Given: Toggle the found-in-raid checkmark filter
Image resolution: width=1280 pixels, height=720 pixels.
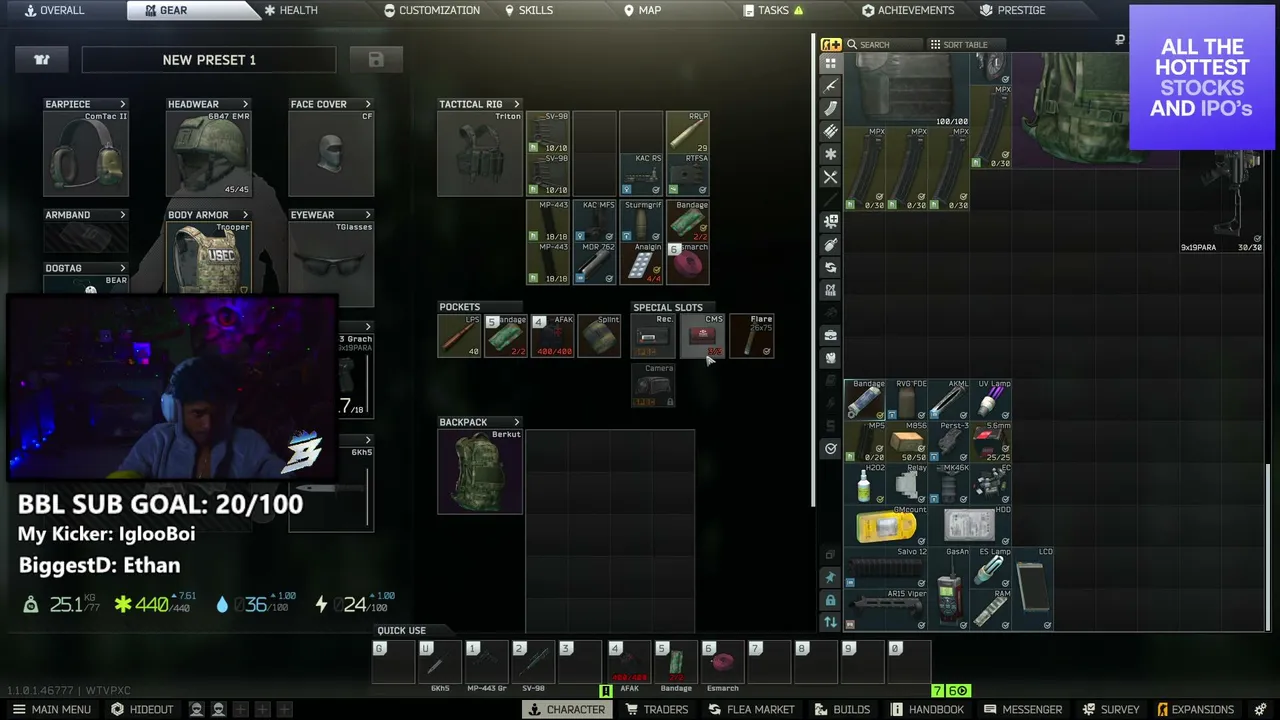Looking at the screenshot, I should 830,448.
